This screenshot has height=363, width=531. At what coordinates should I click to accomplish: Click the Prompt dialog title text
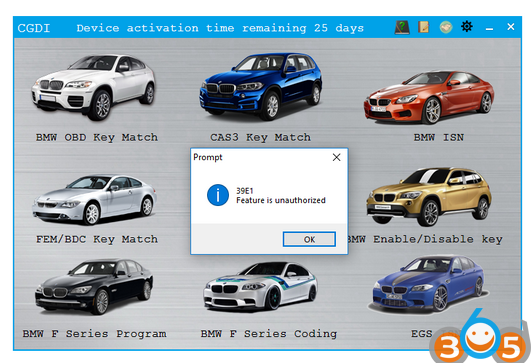pyautogui.click(x=208, y=157)
